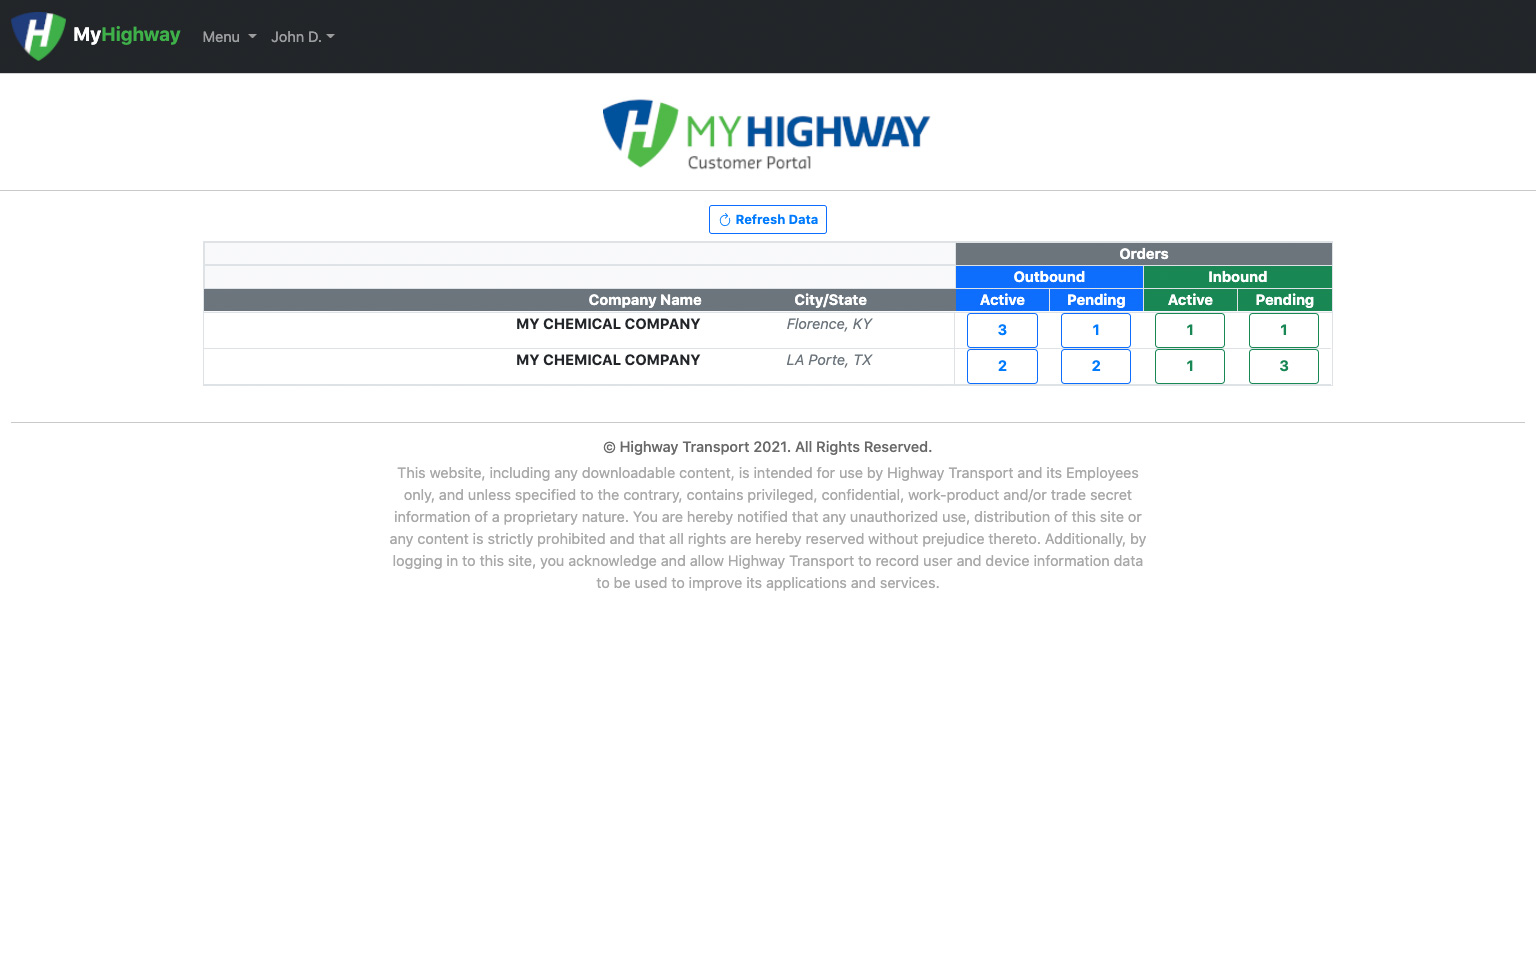Click the MyHighway brand text in navbar
1536x960 pixels.
pyautogui.click(x=127, y=35)
